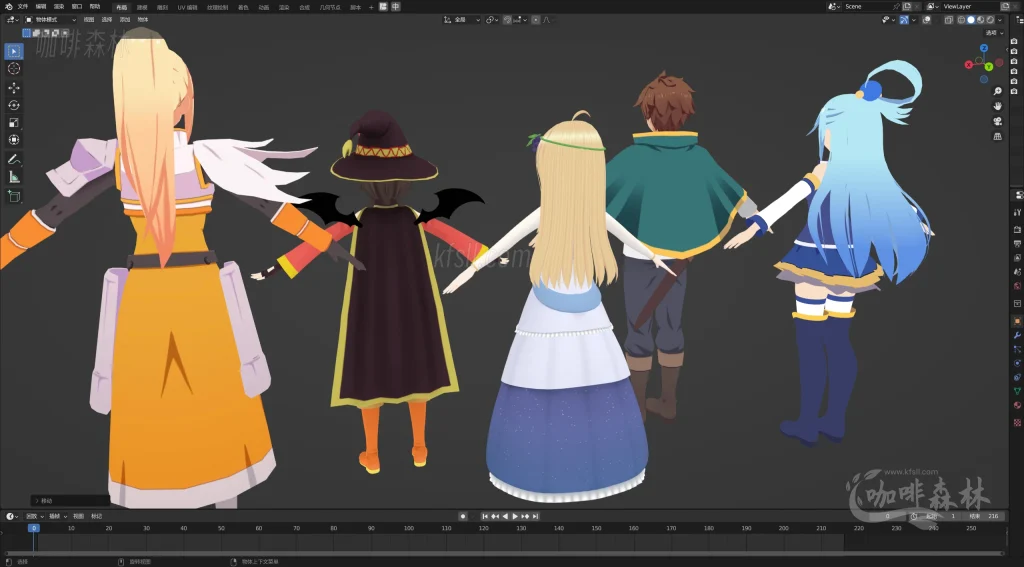The width and height of the screenshot is (1024, 567).
Task: Click the zoom magnifier viewport icon
Action: (997, 91)
